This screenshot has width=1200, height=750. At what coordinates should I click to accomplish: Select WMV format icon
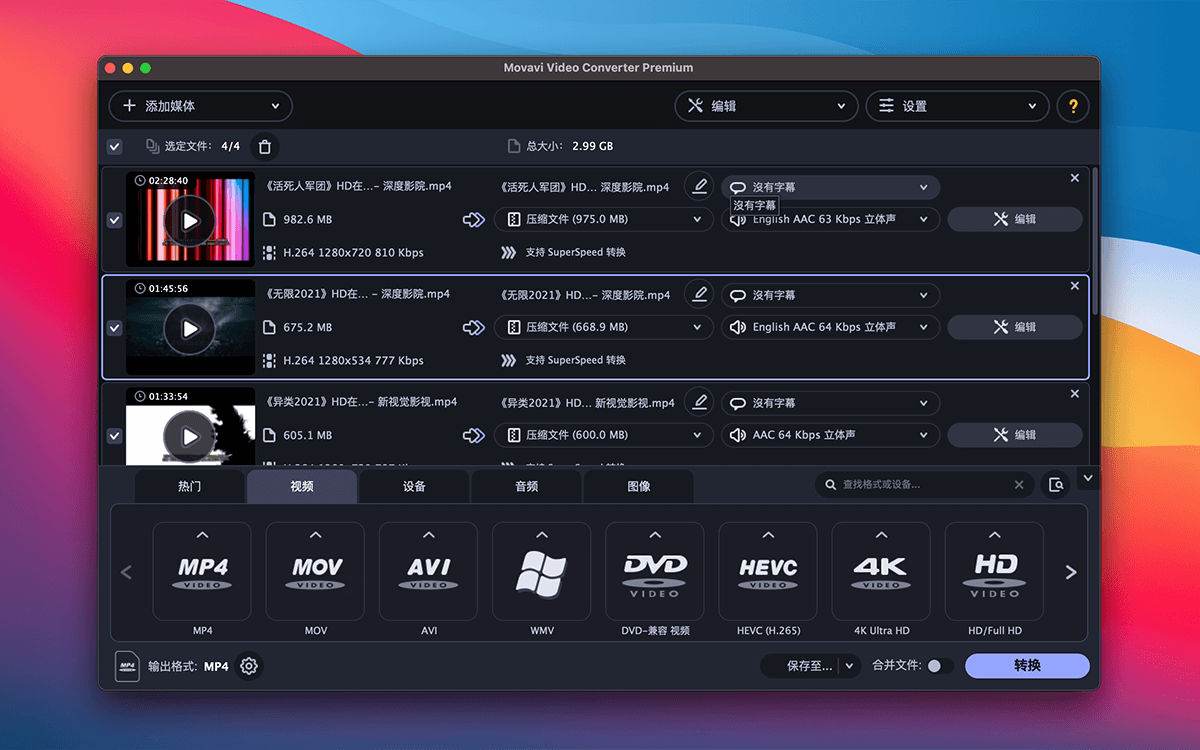(541, 571)
